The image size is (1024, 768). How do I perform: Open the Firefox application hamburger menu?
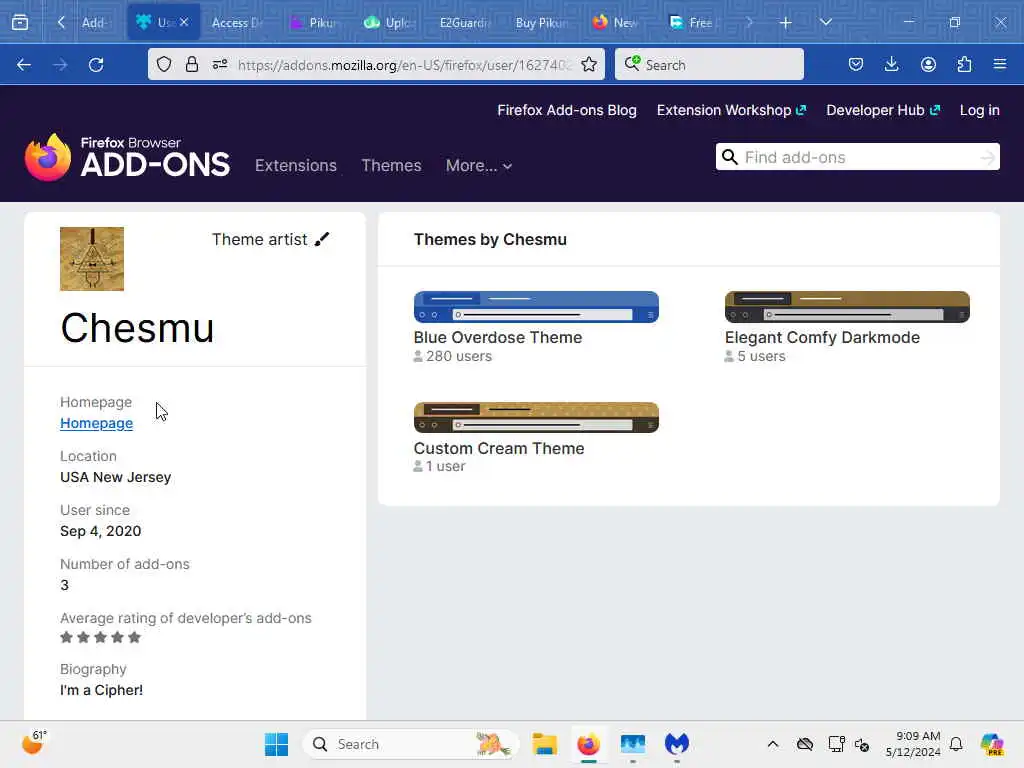click(1000, 64)
